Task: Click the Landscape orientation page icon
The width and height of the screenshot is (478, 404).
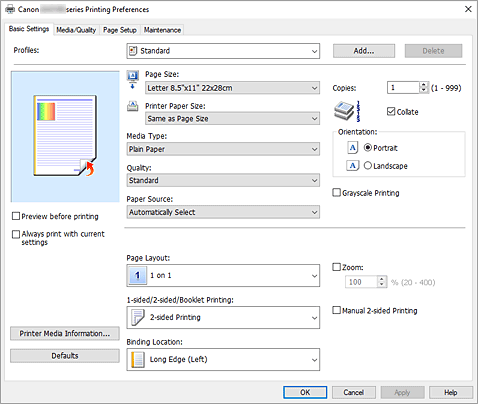Action: pos(352,165)
